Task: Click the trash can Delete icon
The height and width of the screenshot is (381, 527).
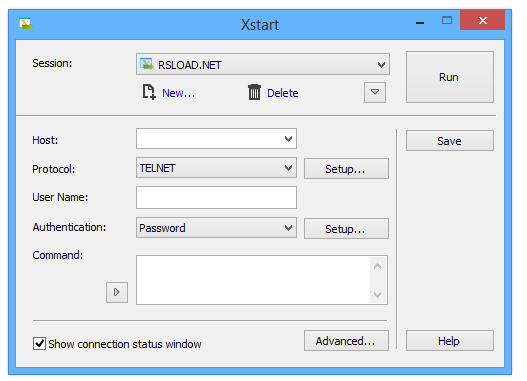Action: pyautogui.click(x=254, y=92)
